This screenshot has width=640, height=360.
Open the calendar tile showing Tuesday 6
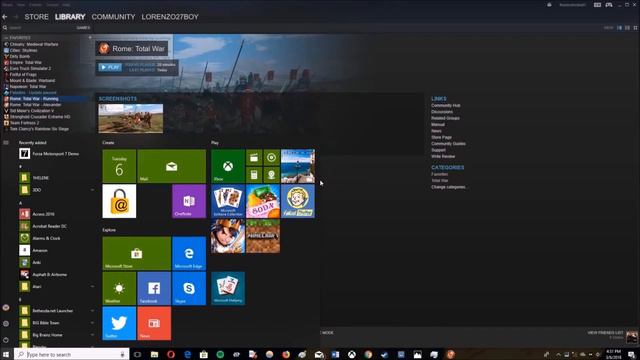point(119,166)
